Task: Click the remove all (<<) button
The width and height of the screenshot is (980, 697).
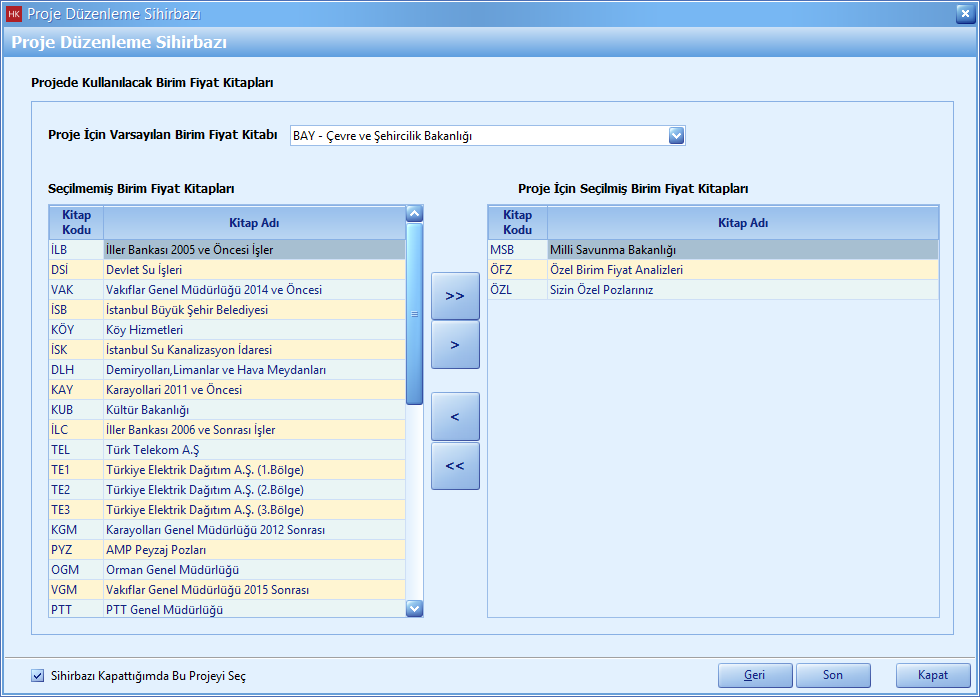Action: [x=455, y=466]
